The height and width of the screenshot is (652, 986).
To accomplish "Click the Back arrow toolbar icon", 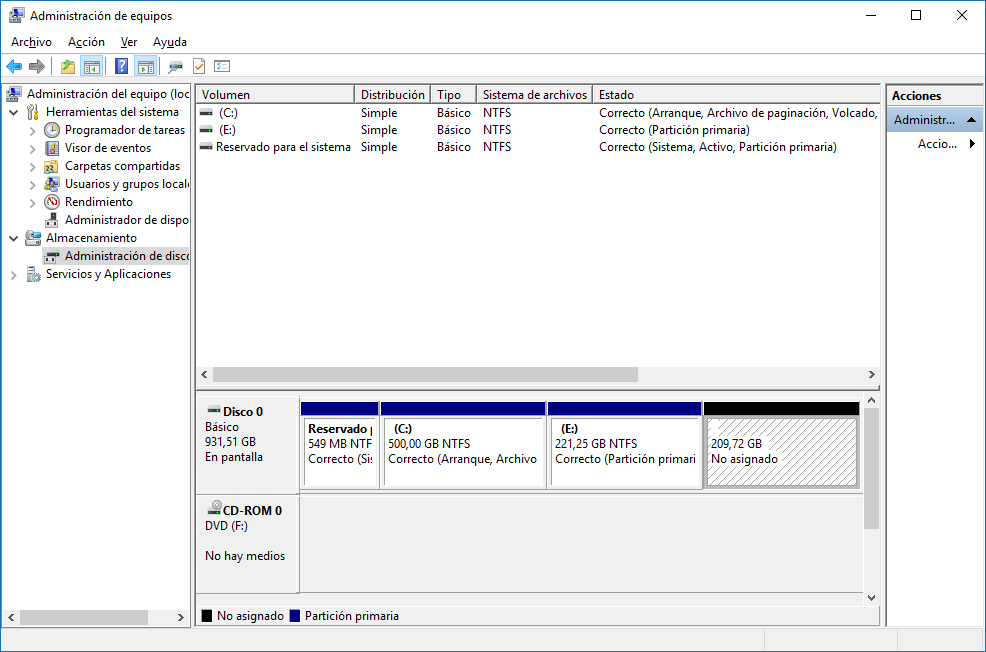I will 14,66.
